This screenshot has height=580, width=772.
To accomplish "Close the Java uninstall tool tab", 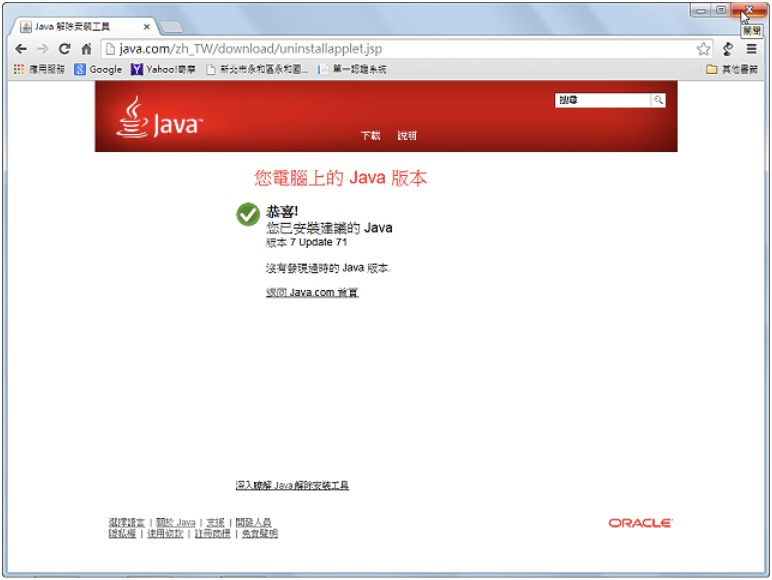I will click(x=146, y=27).
